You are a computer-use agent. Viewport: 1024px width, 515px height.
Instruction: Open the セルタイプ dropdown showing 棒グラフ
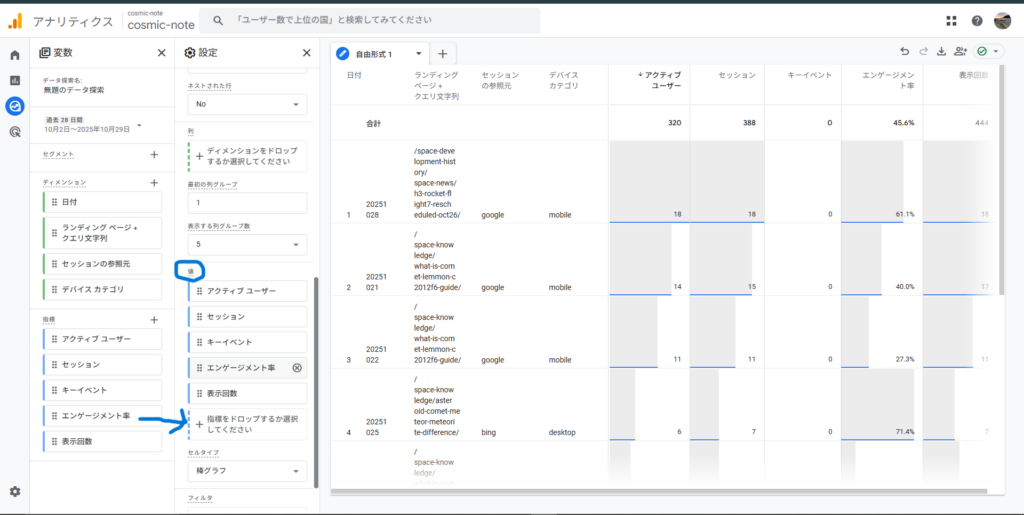point(248,471)
